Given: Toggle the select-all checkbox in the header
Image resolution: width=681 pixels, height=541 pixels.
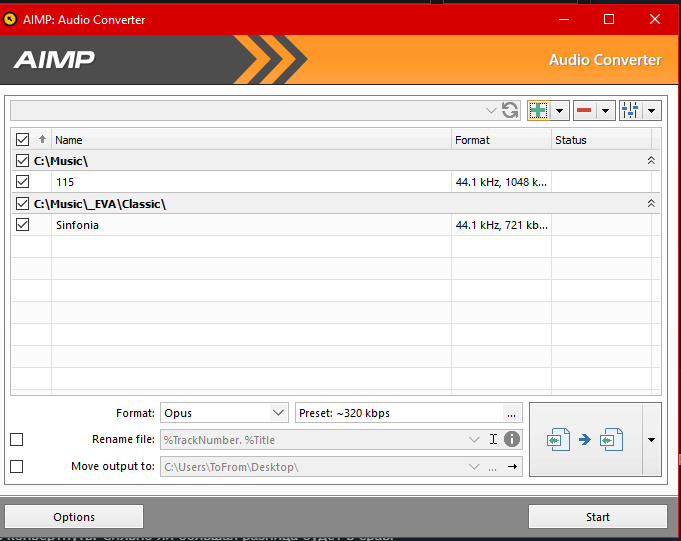Looking at the screenshot, I should click(22, 140).
